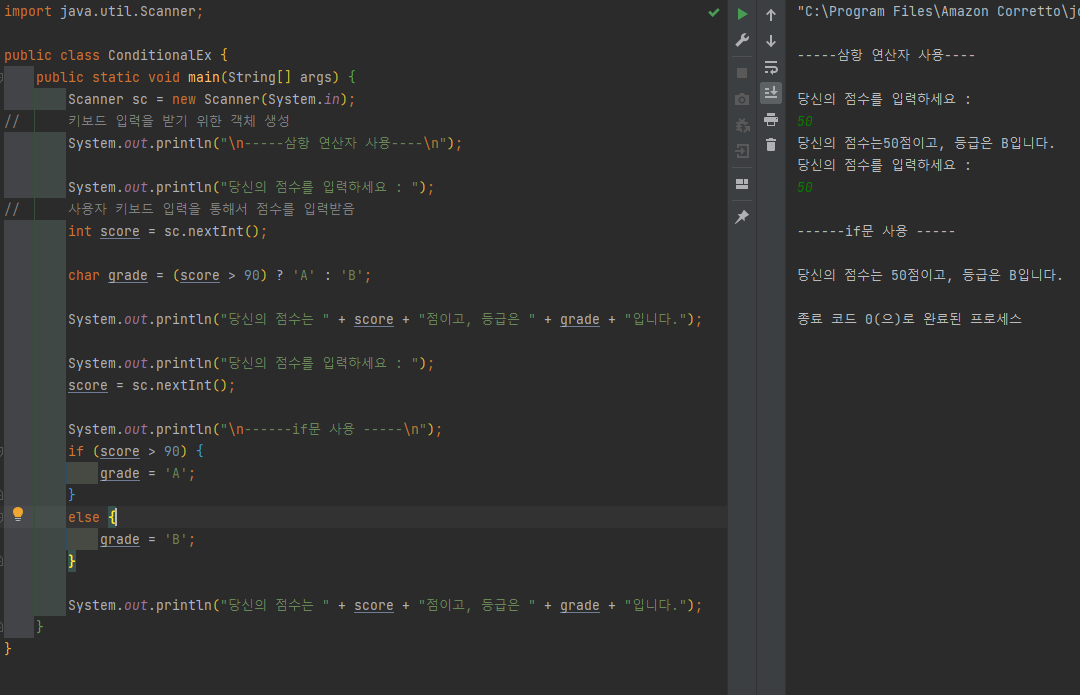Click the println line with 'if문 사용'
Viewport: 1080px width, 695px height.
tap(255, 429)
